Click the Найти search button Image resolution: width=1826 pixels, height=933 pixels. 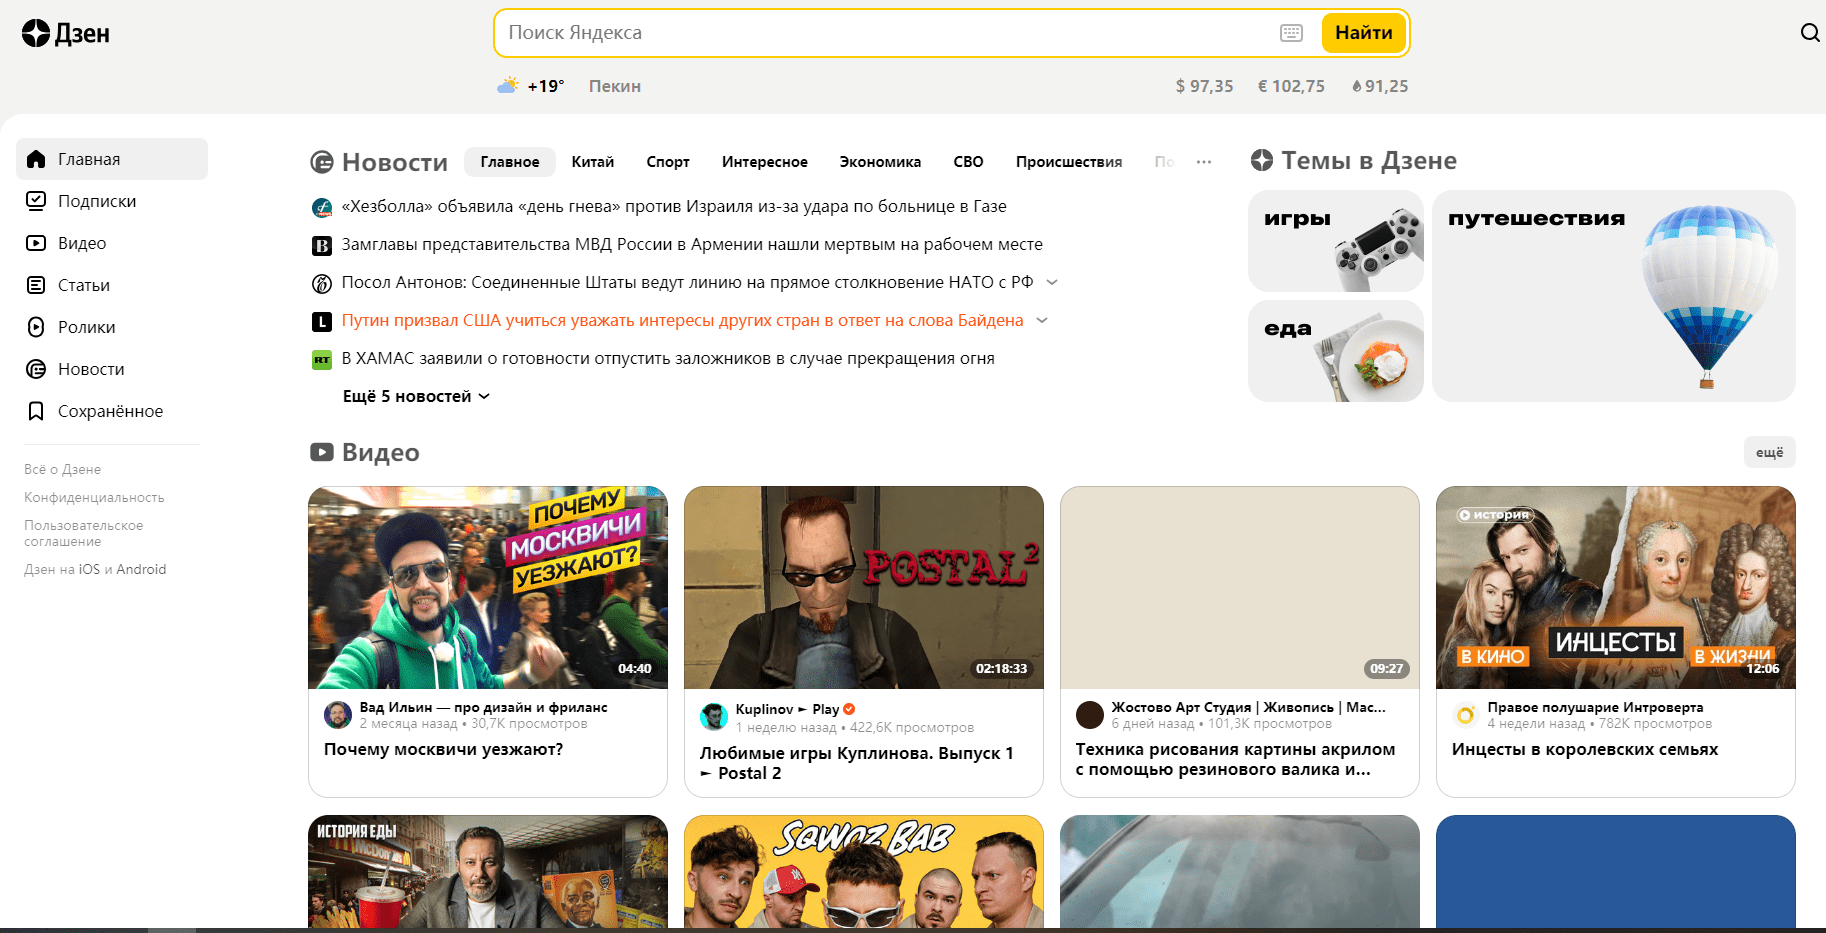(1364, 33)
